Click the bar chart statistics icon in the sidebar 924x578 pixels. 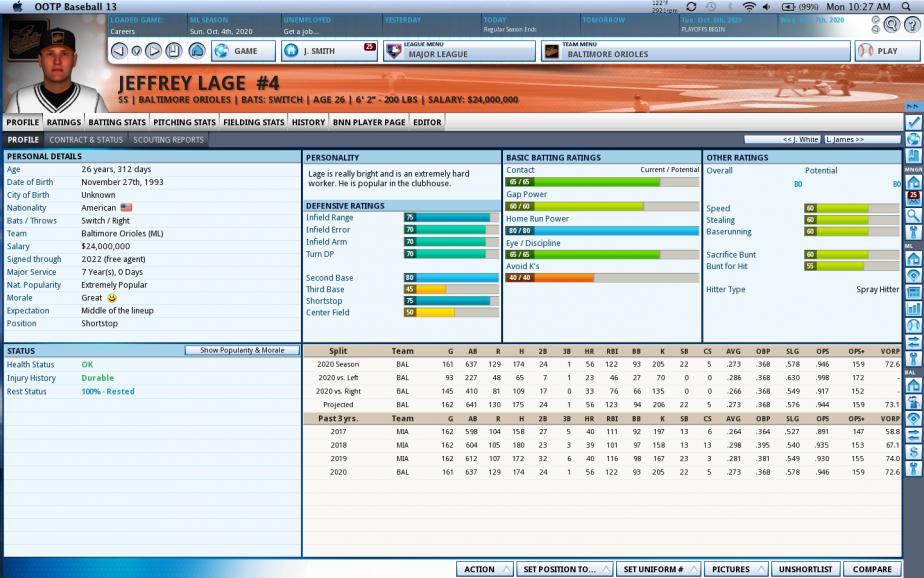click(913, 308)
